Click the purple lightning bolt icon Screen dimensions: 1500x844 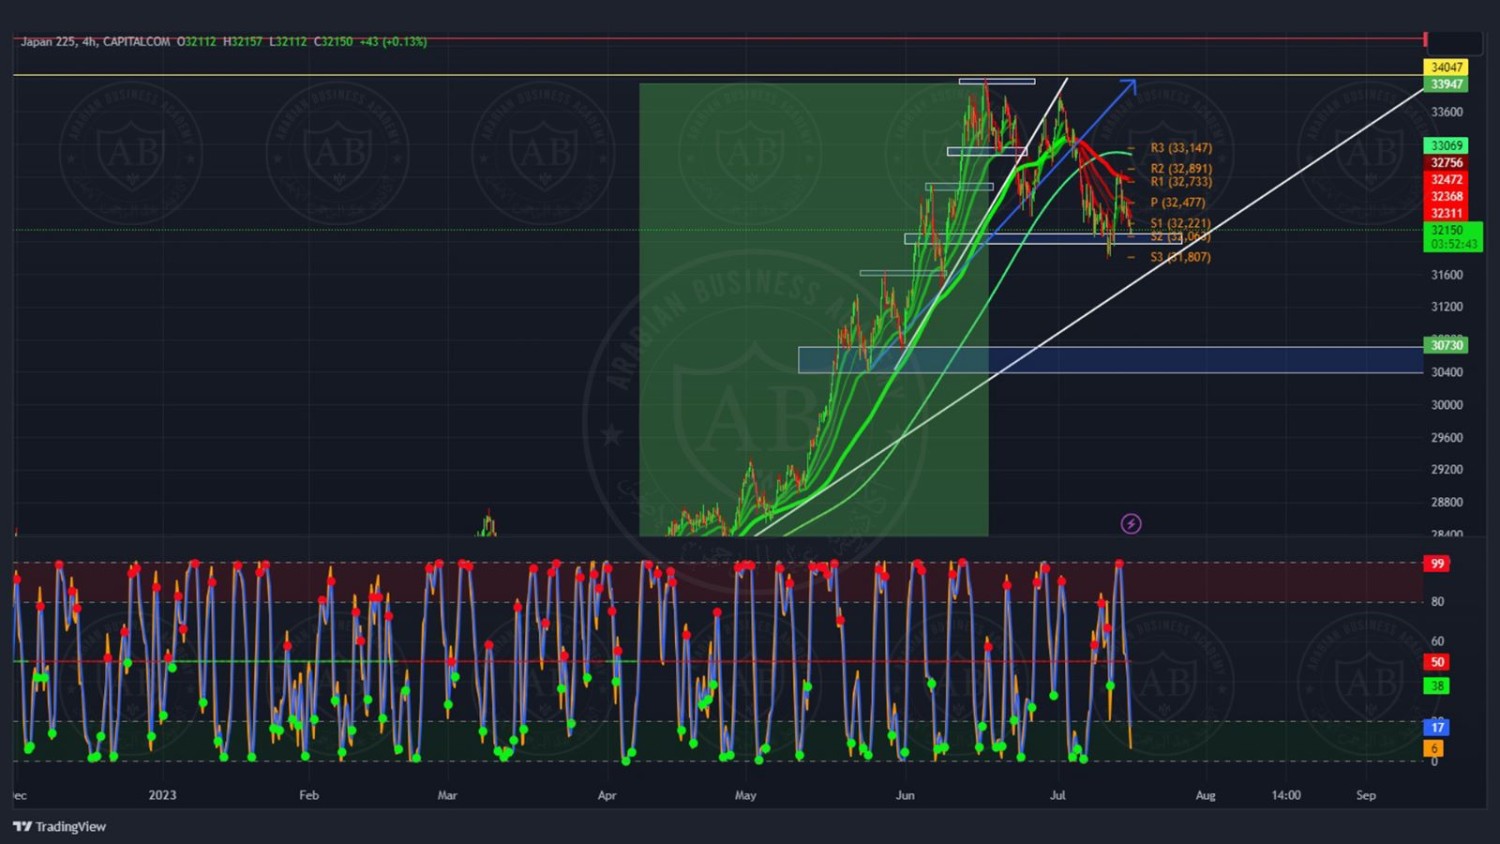1130,524
